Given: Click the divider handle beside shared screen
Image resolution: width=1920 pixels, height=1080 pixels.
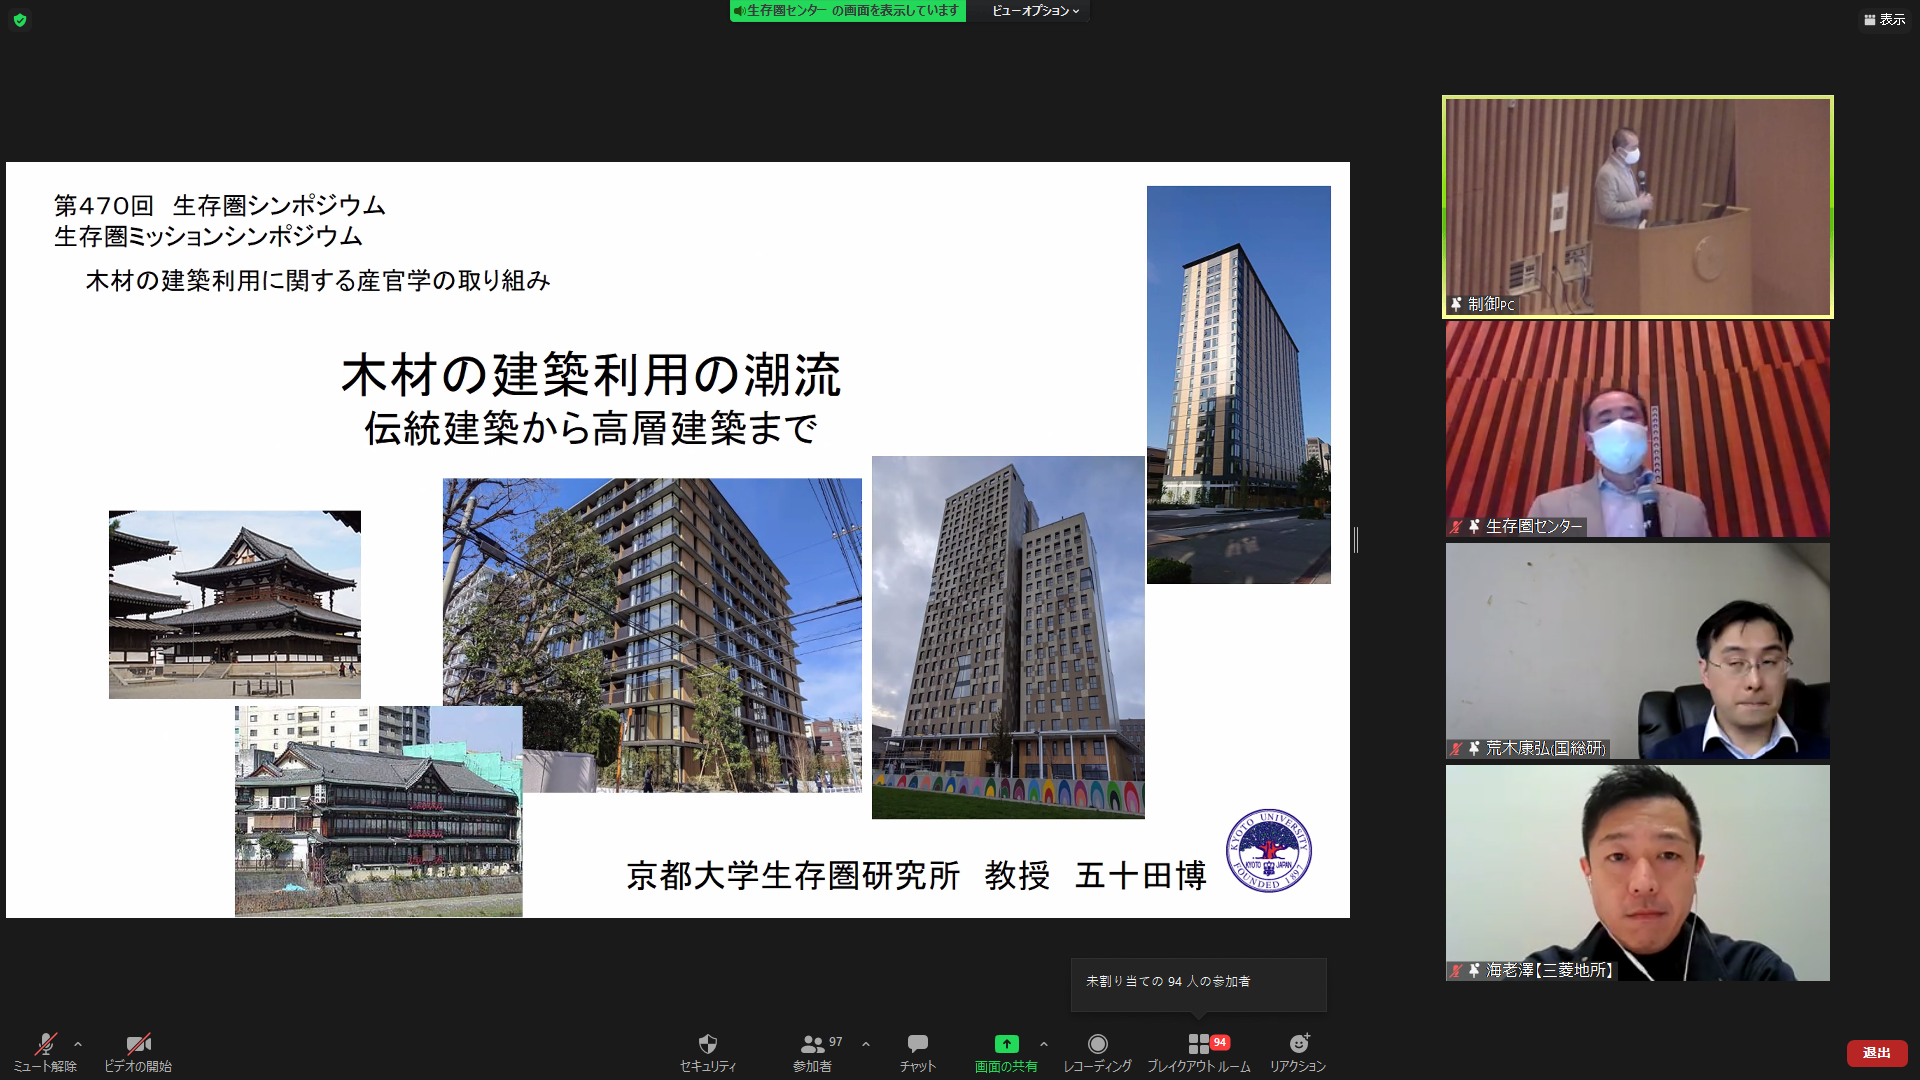Looking at the screenshot, I should tap(1356, 540).
